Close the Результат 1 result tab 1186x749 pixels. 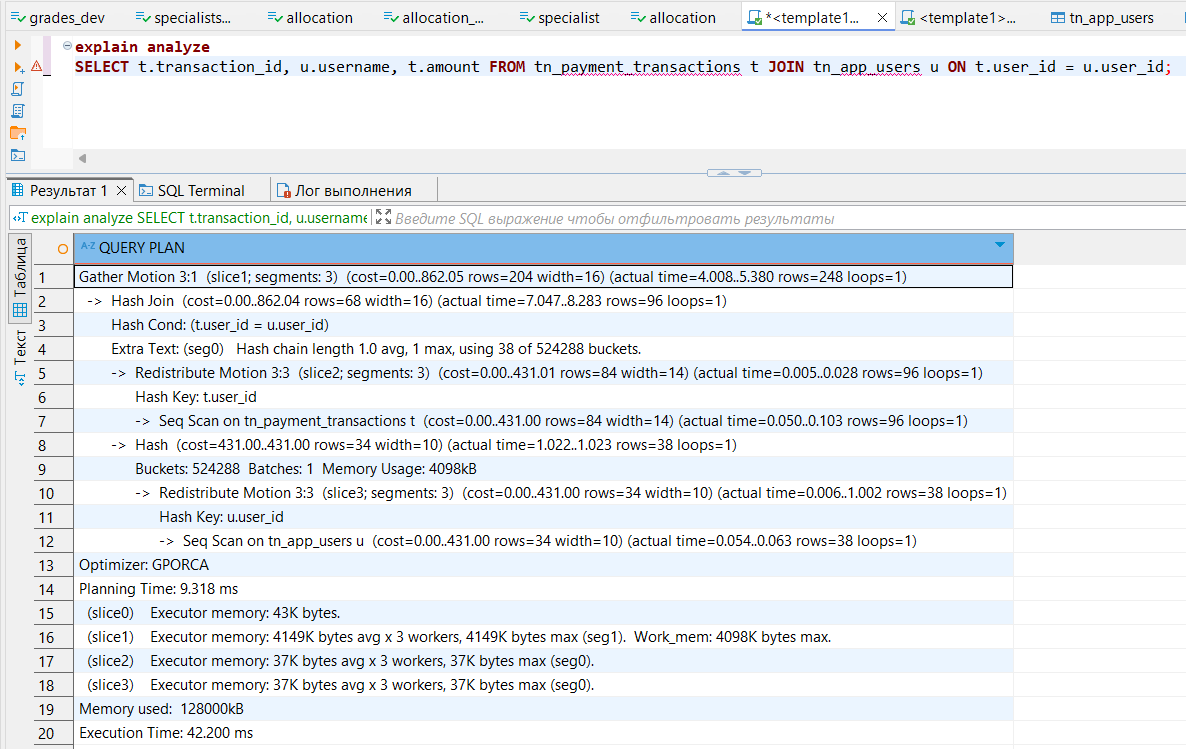tap(121, 190)
